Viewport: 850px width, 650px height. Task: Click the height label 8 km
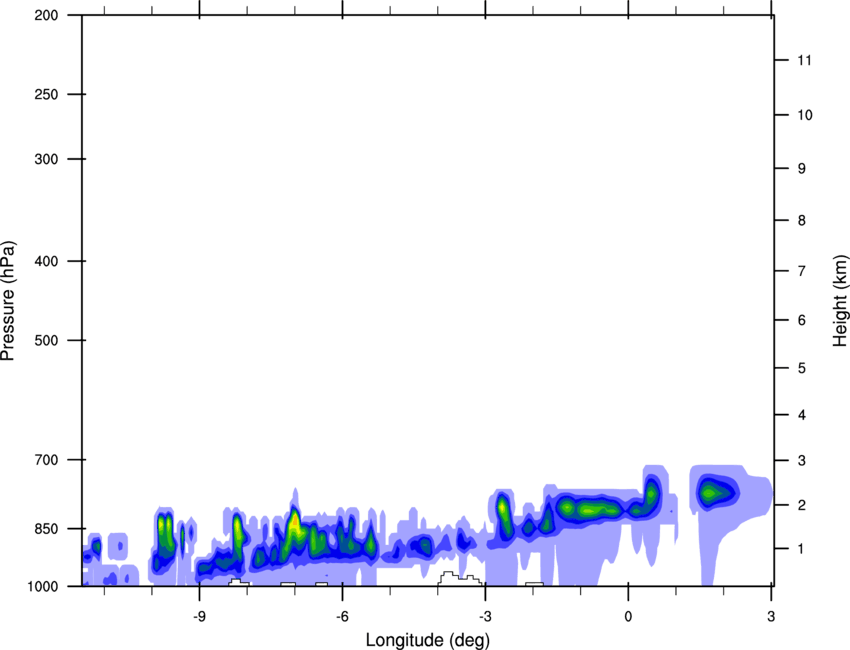(802, 221)
